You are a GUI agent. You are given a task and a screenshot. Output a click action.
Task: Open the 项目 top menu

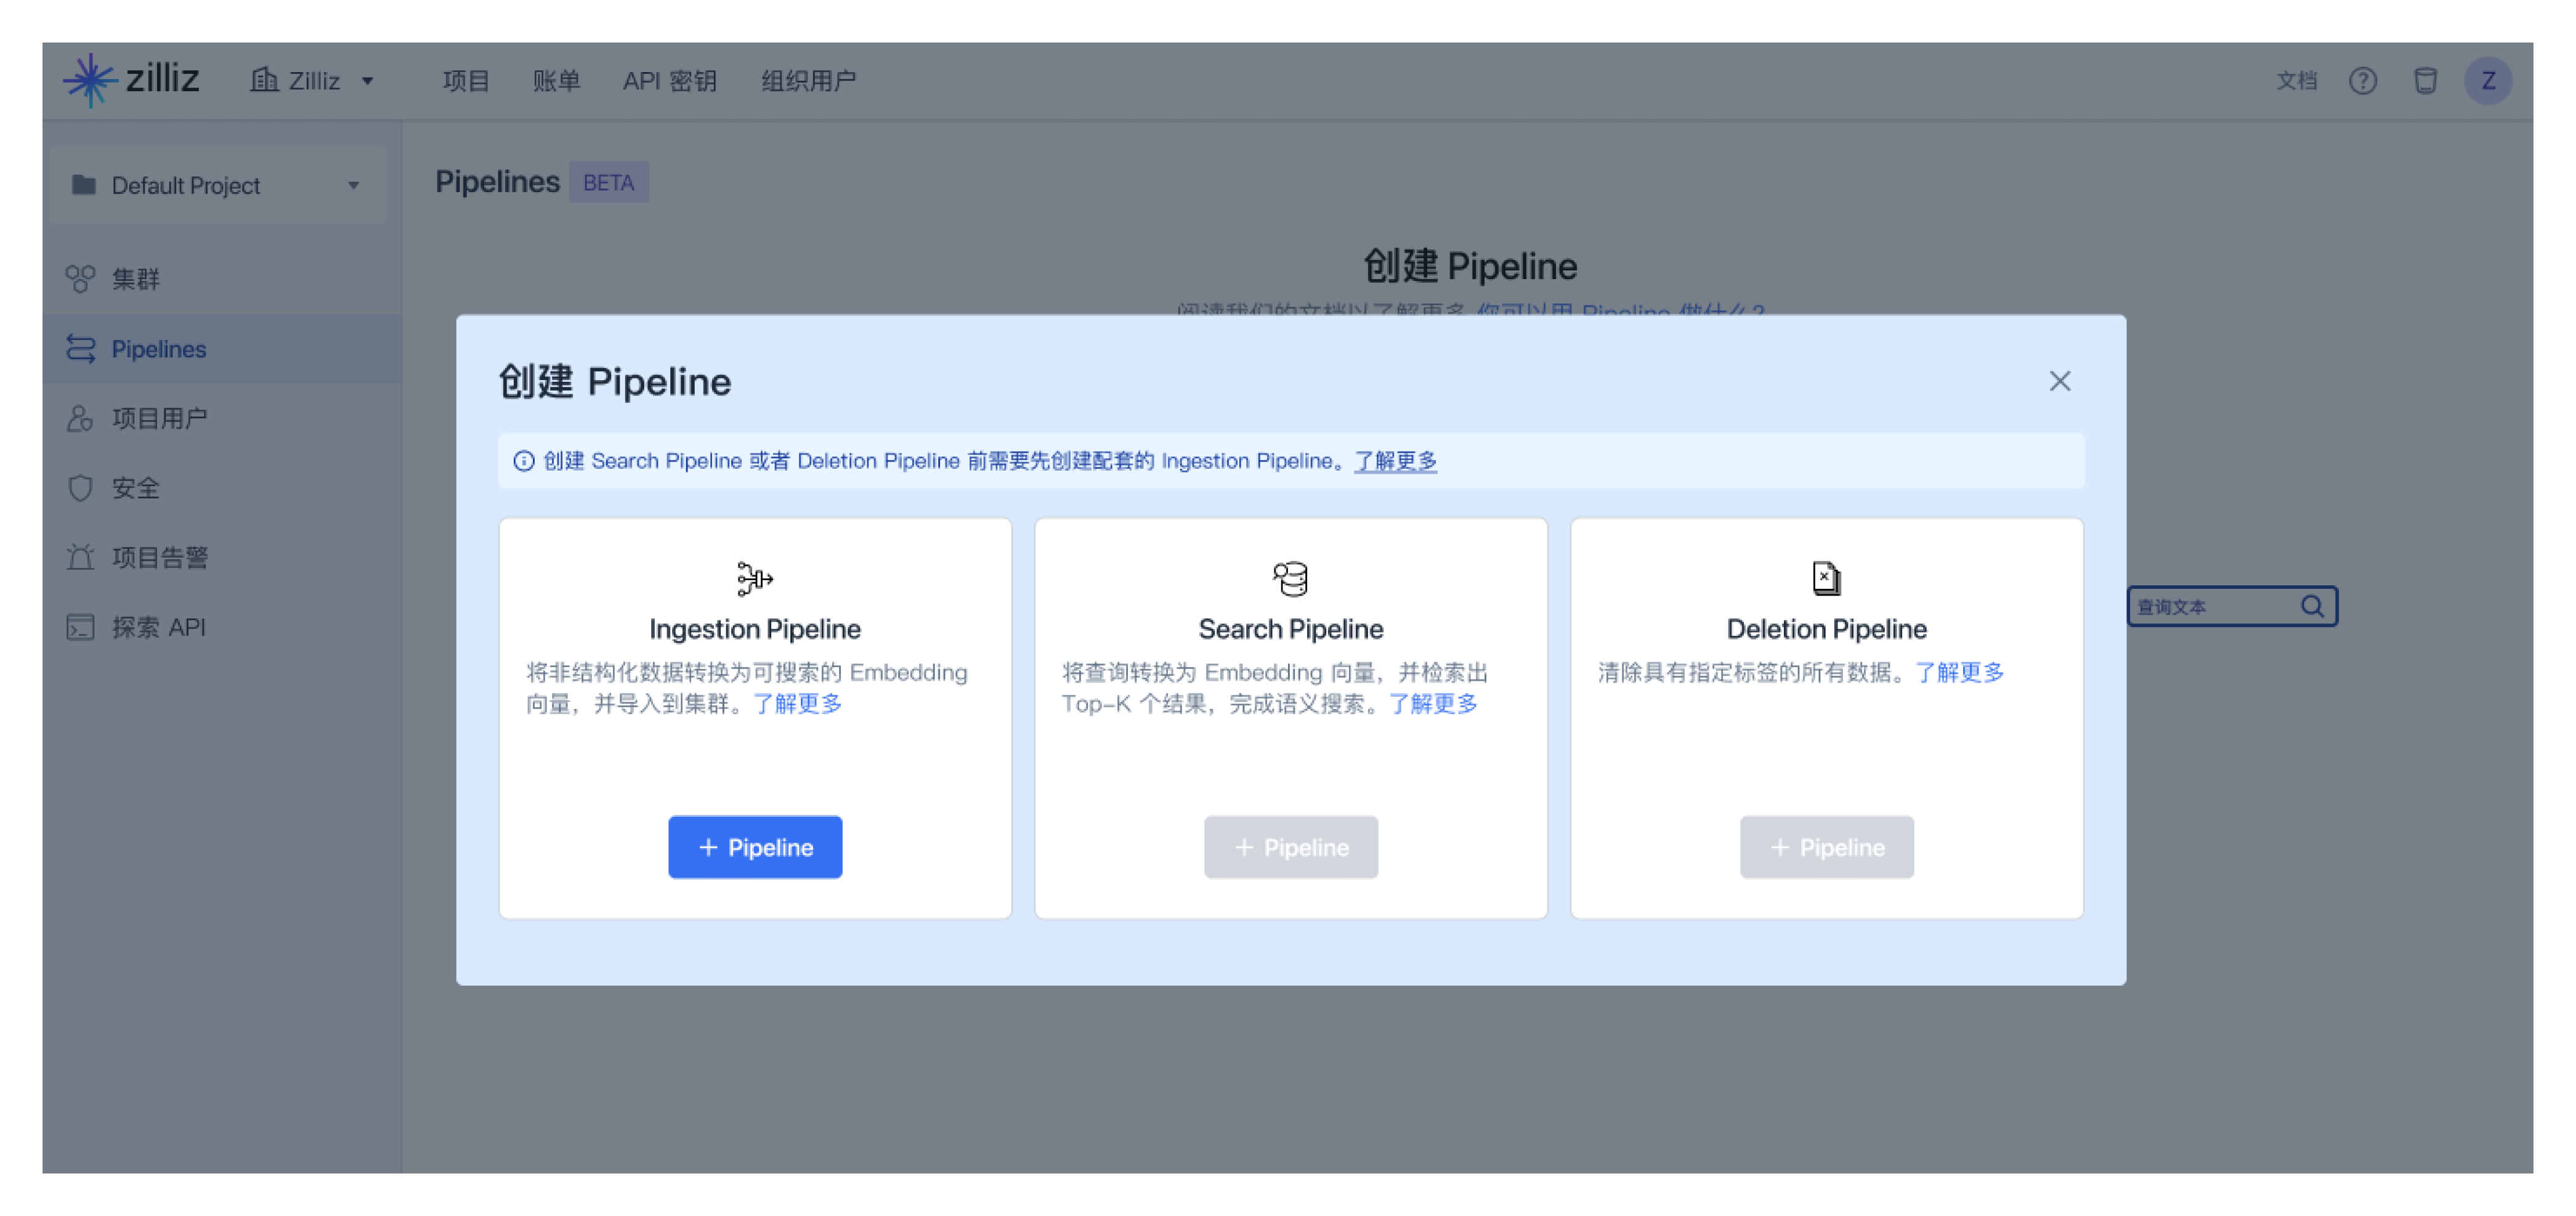[x=465, y=80]
